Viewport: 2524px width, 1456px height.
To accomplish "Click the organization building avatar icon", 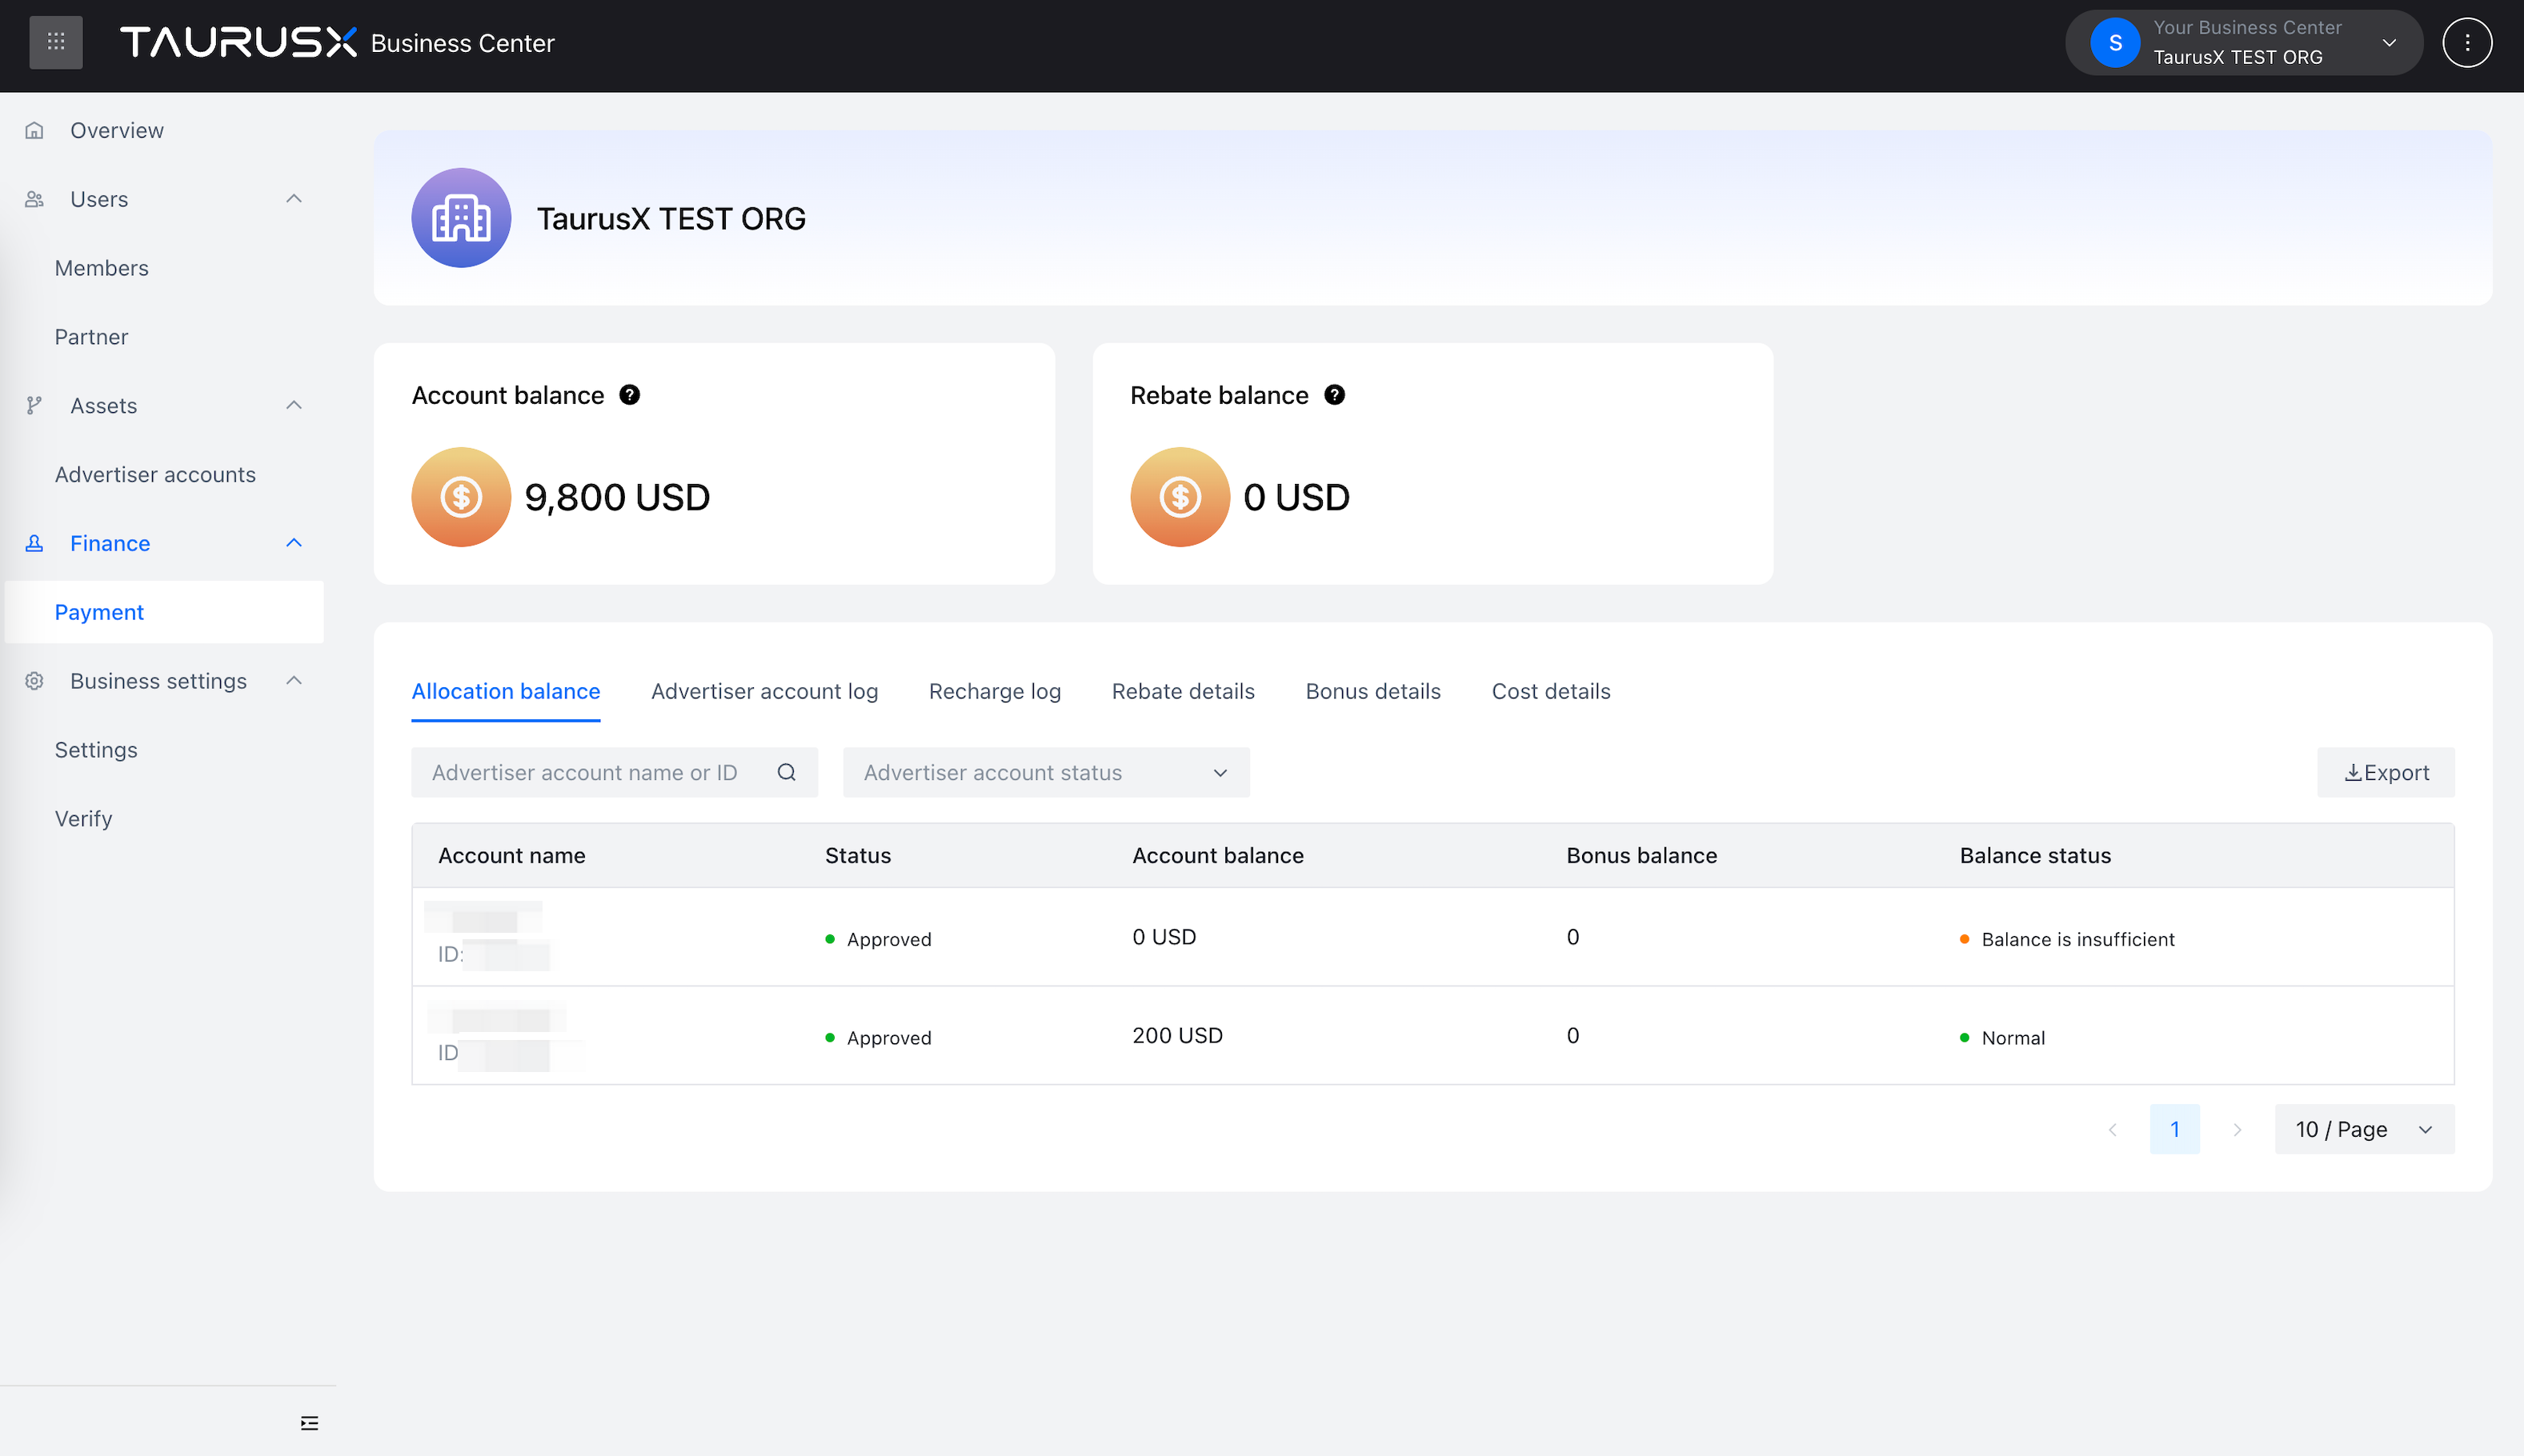I will [461, 218].
